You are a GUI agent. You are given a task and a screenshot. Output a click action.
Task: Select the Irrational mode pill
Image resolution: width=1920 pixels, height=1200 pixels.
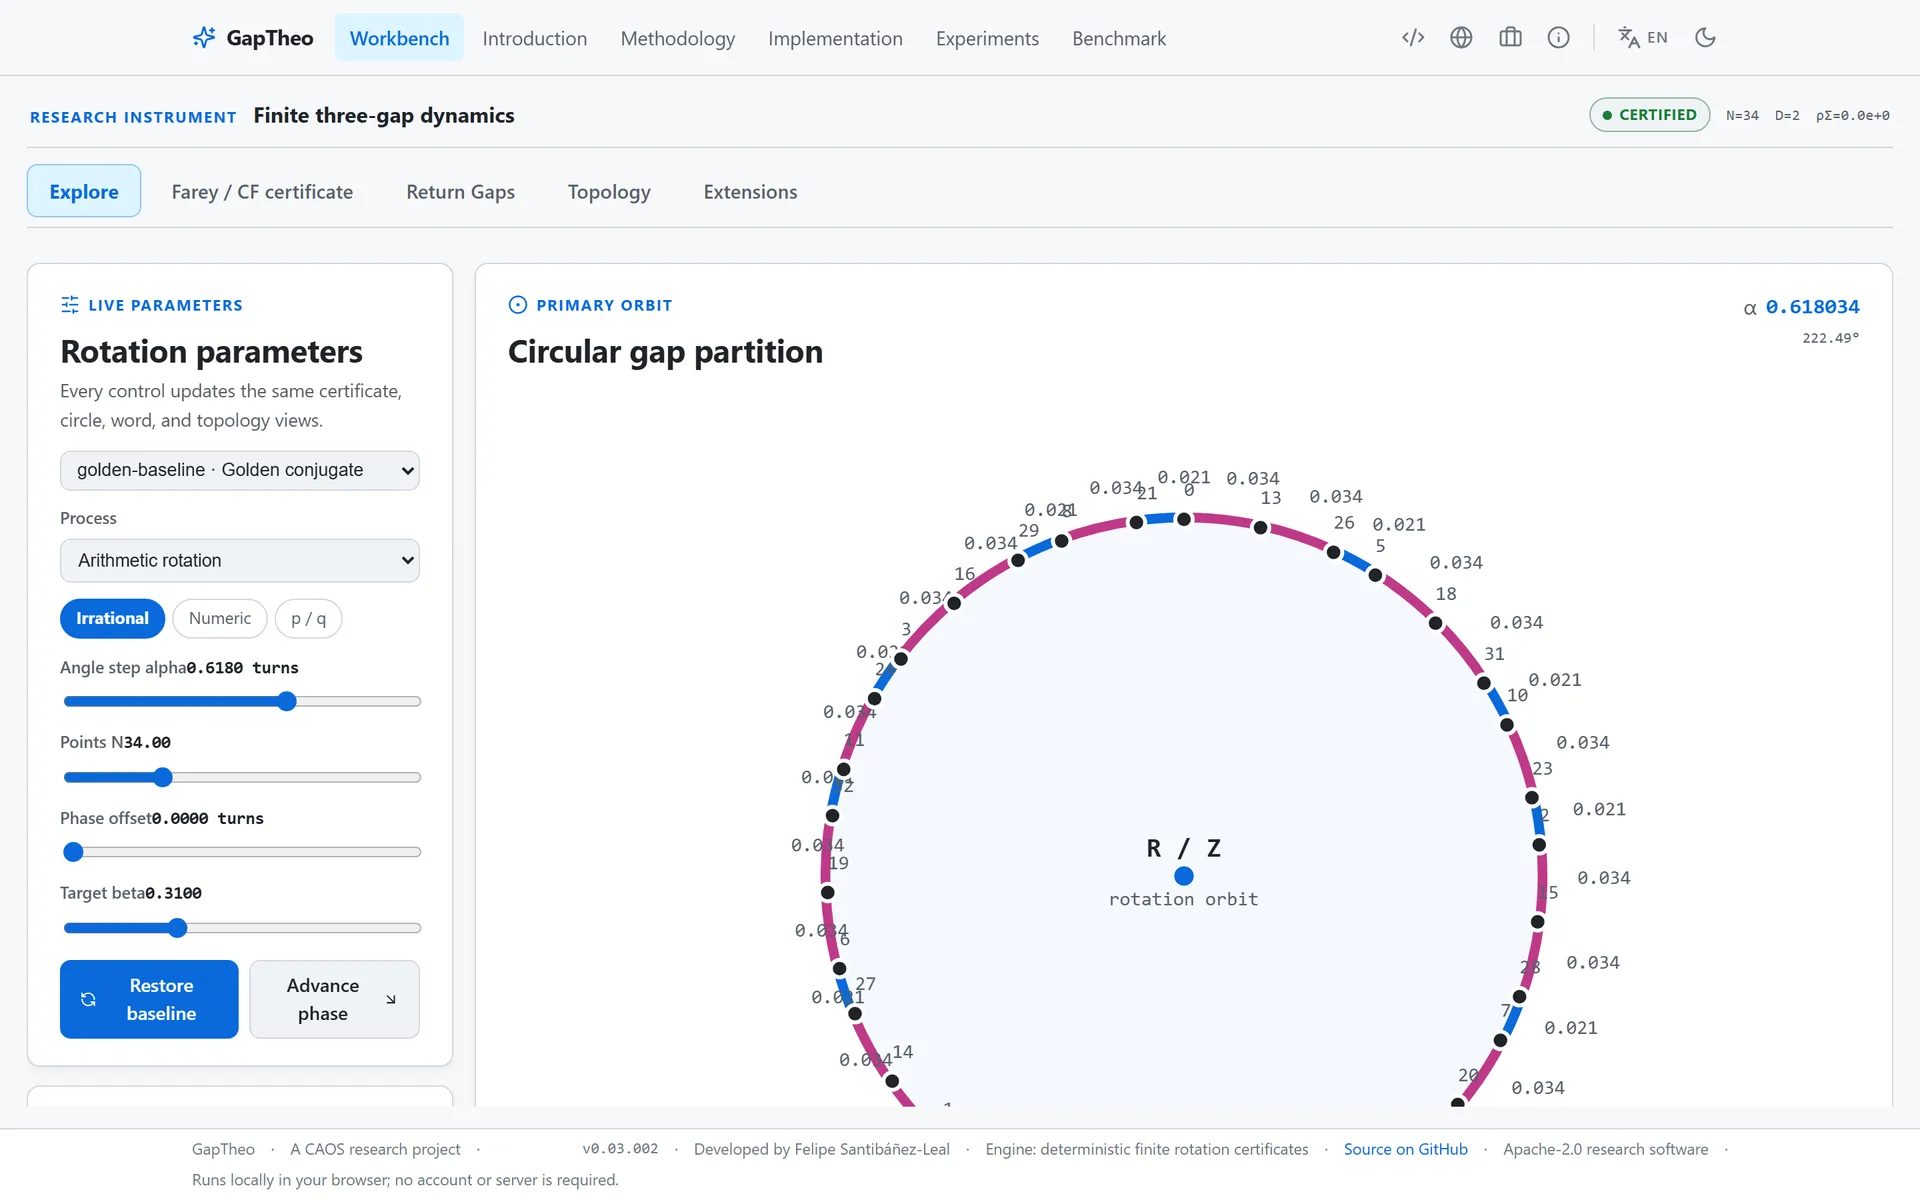pyautogui.click(x=112, y=618)
